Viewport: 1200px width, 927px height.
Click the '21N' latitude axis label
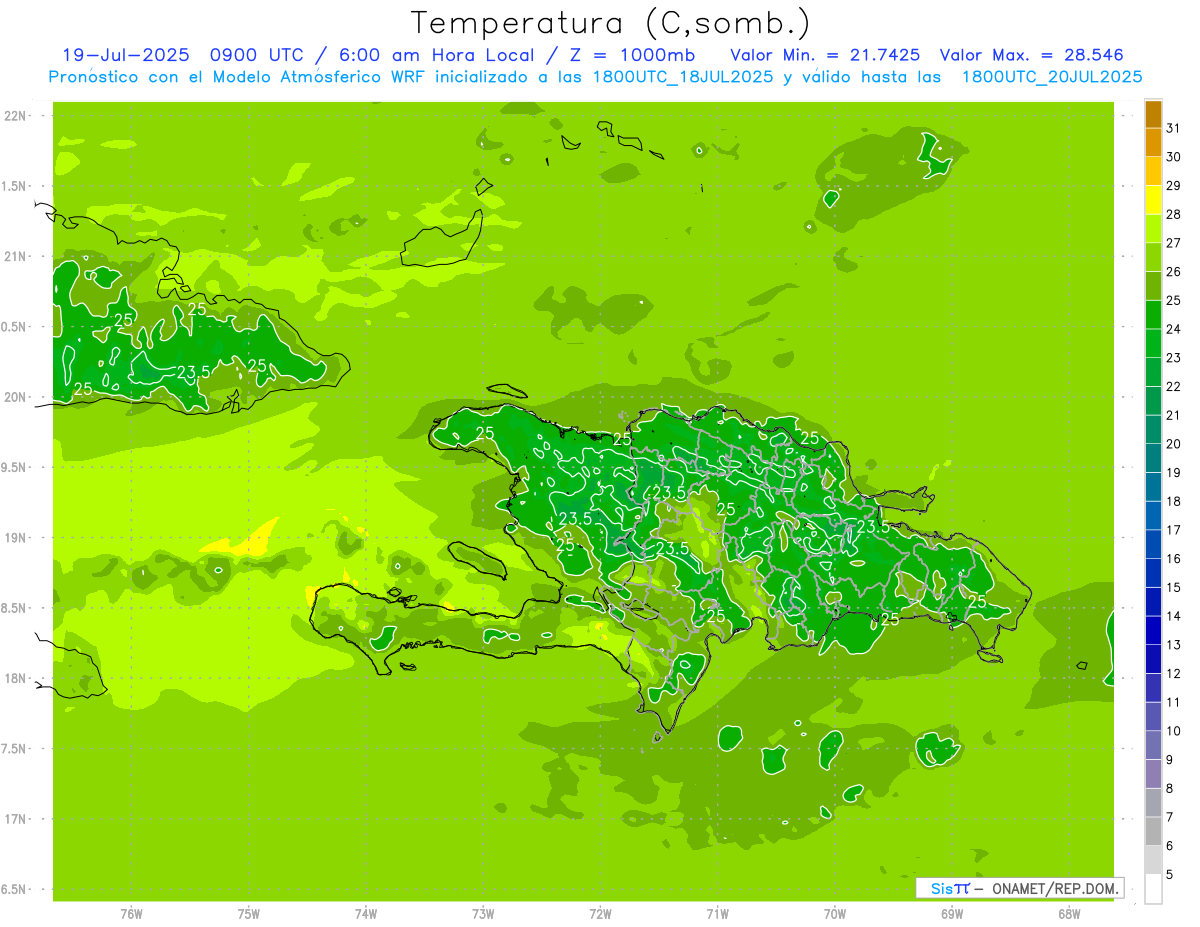pyautogui.click(x=17, y=256)
